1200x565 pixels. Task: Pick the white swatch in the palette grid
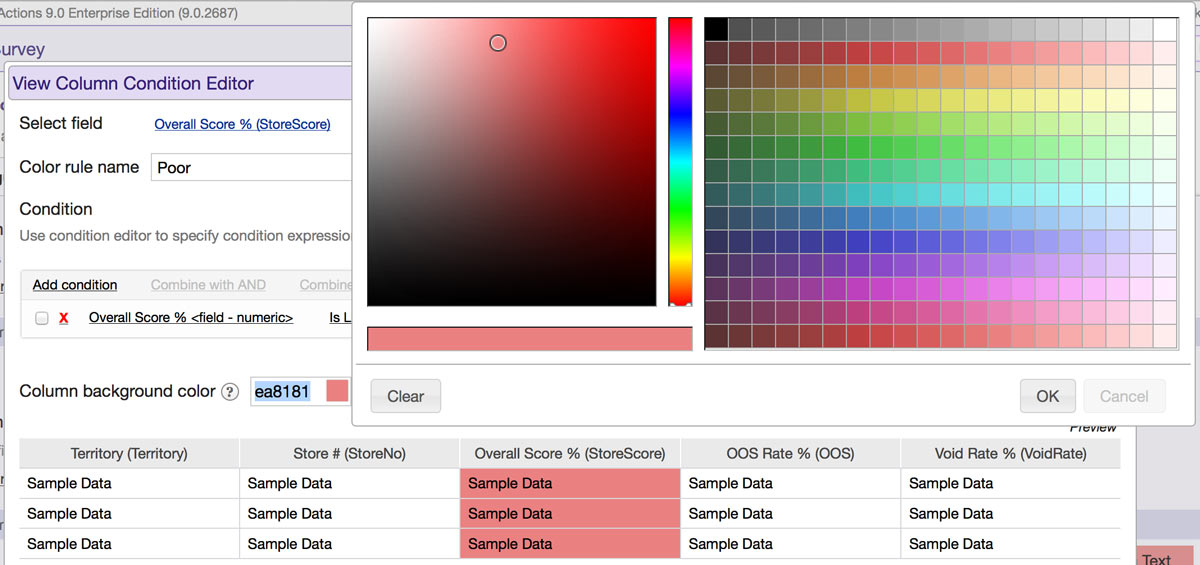1165,30
